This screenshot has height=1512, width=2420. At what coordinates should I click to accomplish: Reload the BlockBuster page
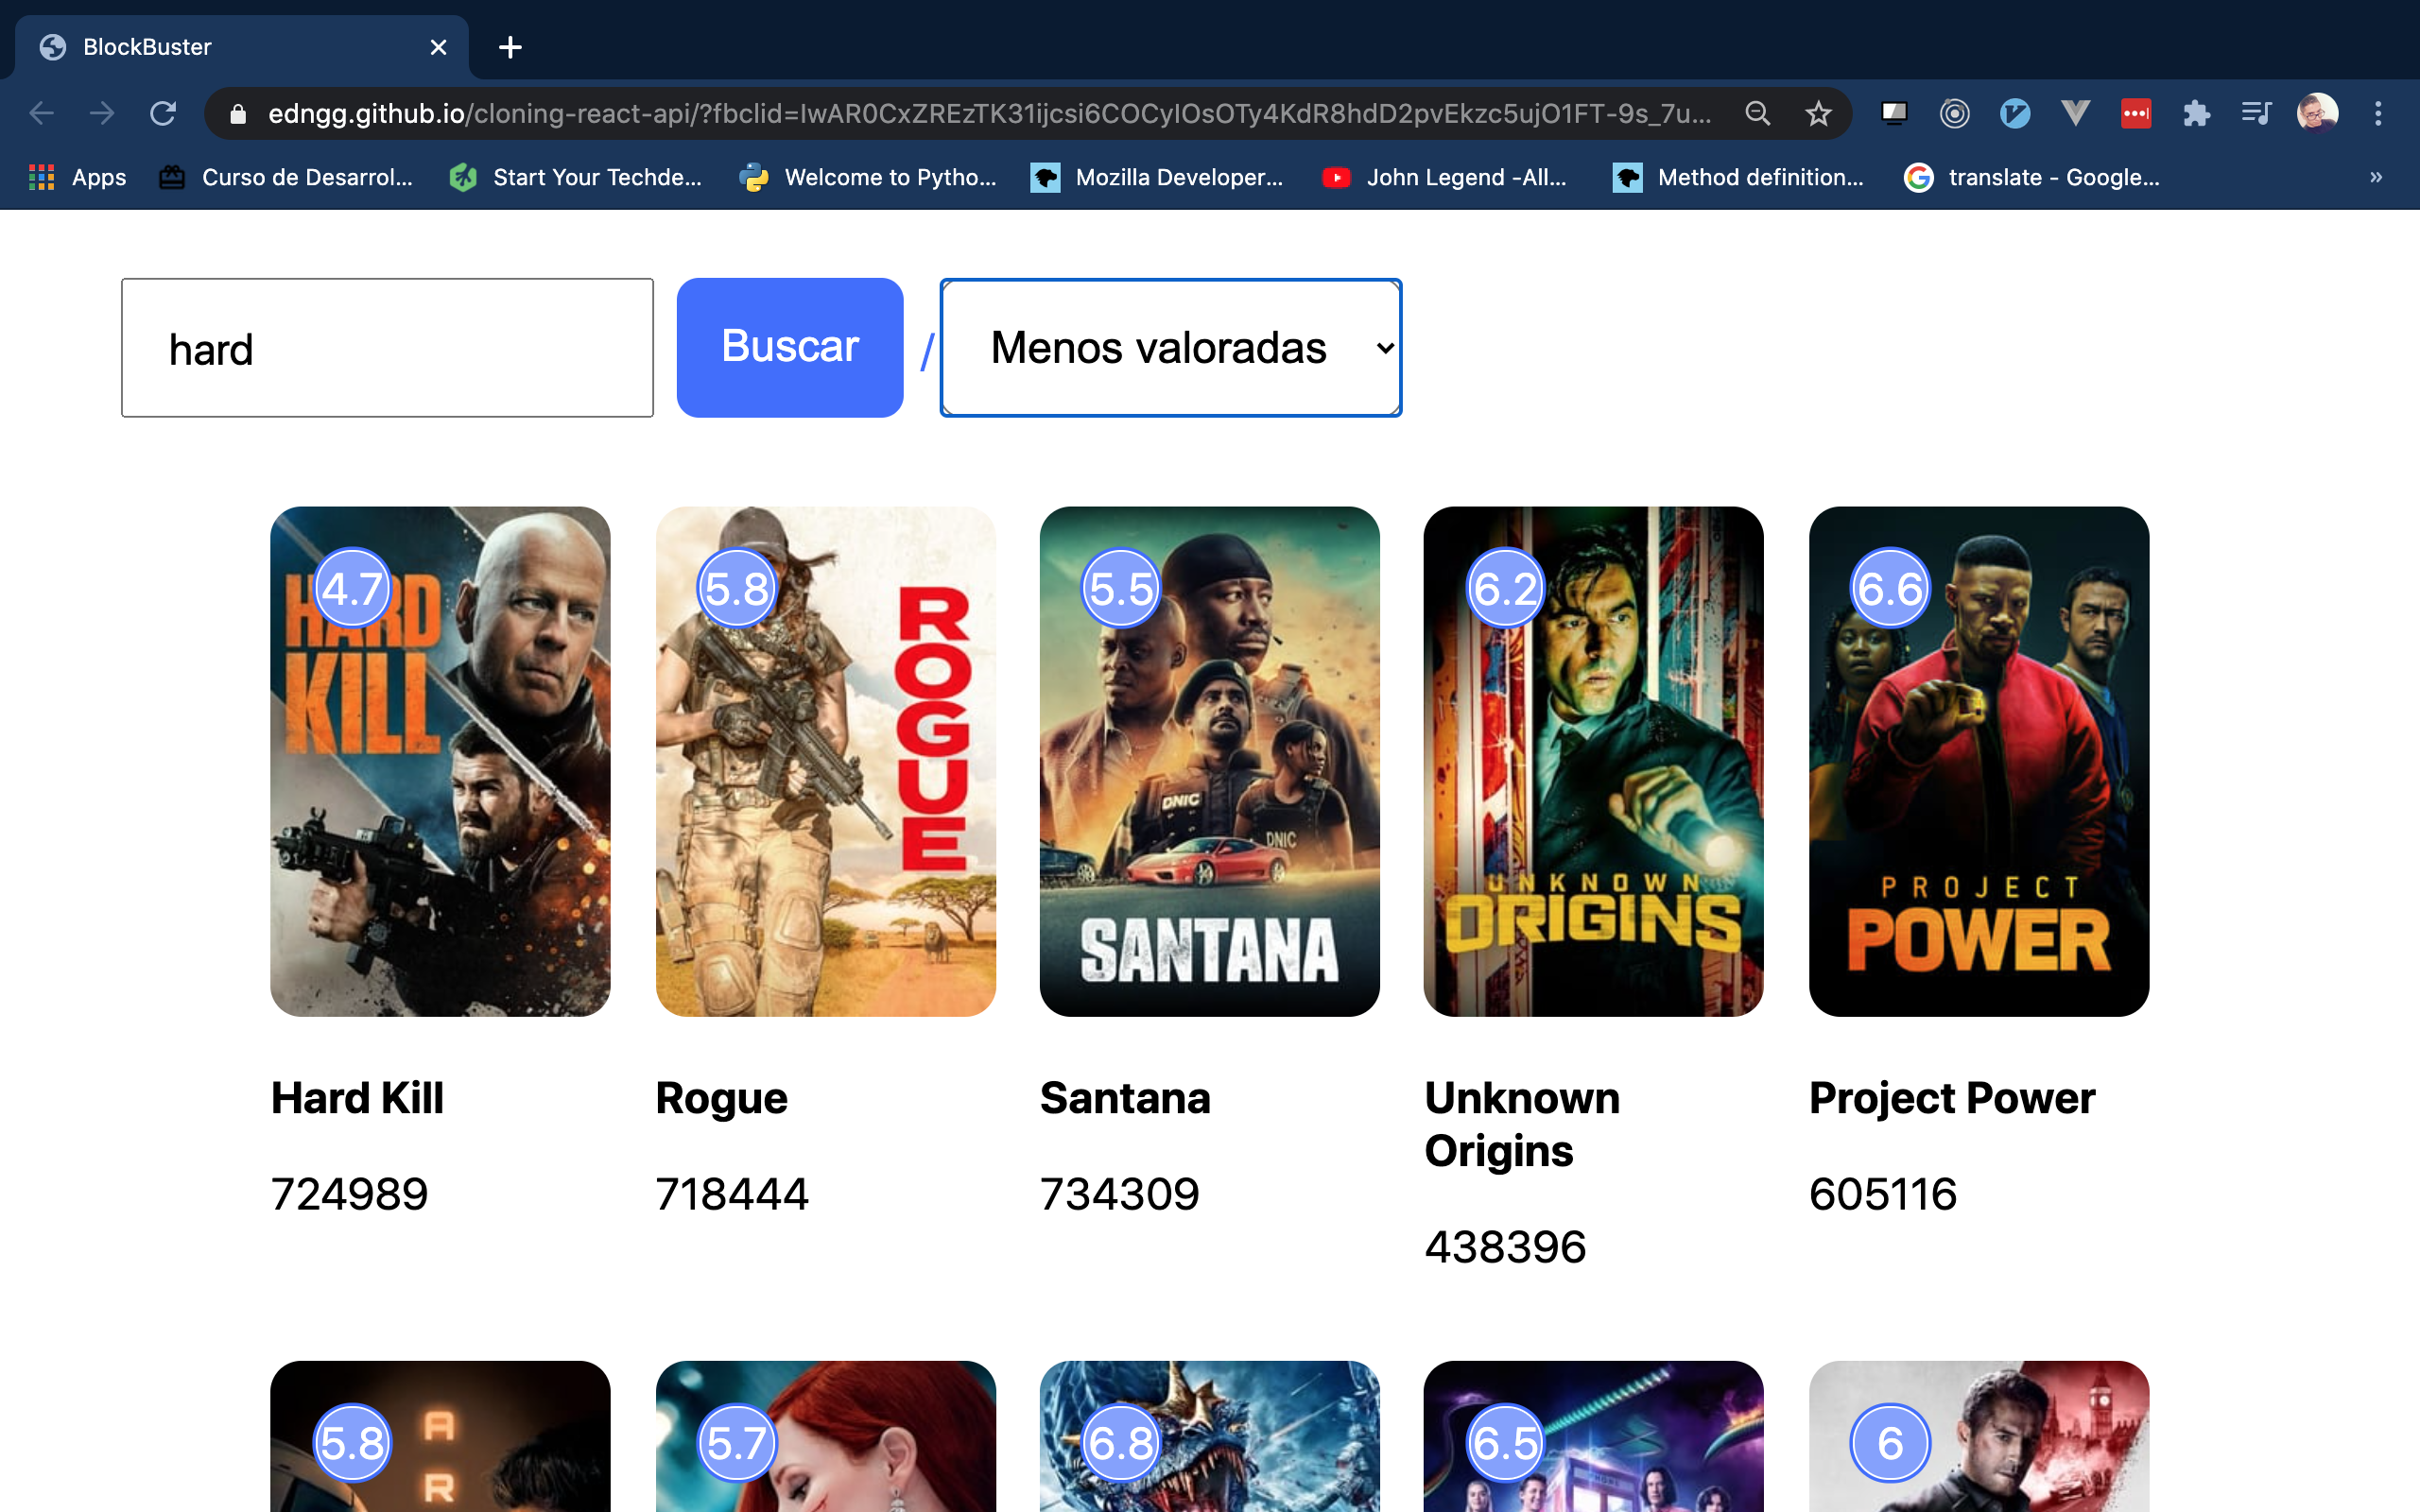(x=163, y=113)
